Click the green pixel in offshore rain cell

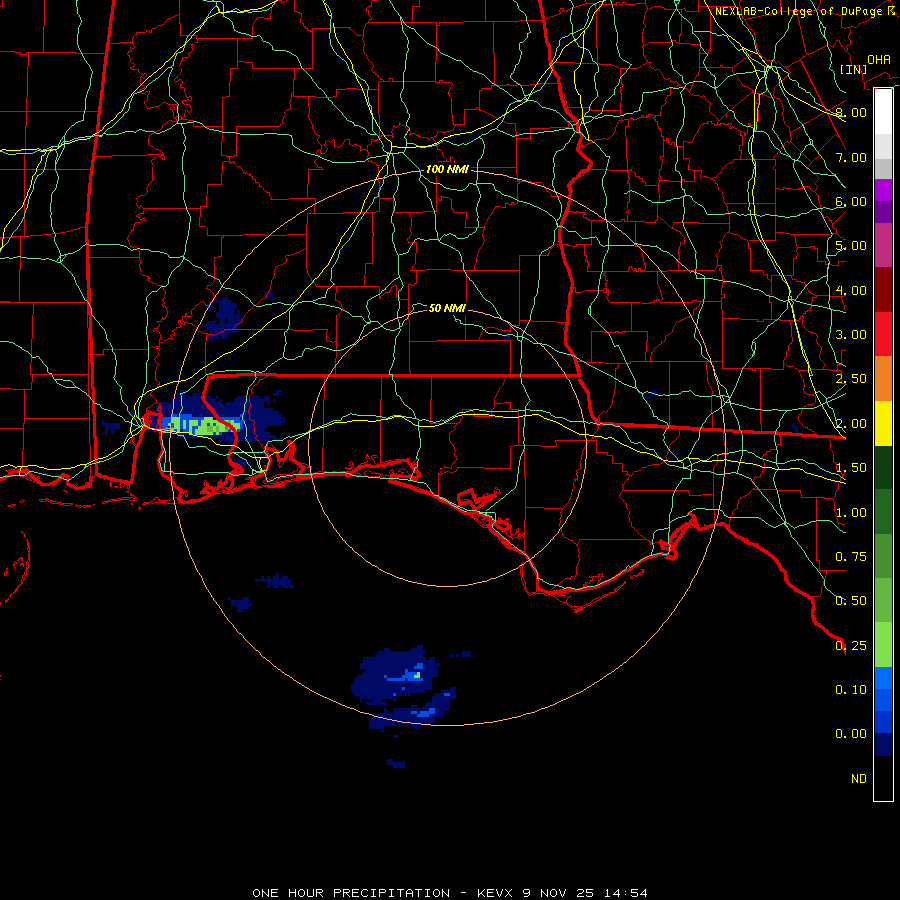(x=417, y=675)
